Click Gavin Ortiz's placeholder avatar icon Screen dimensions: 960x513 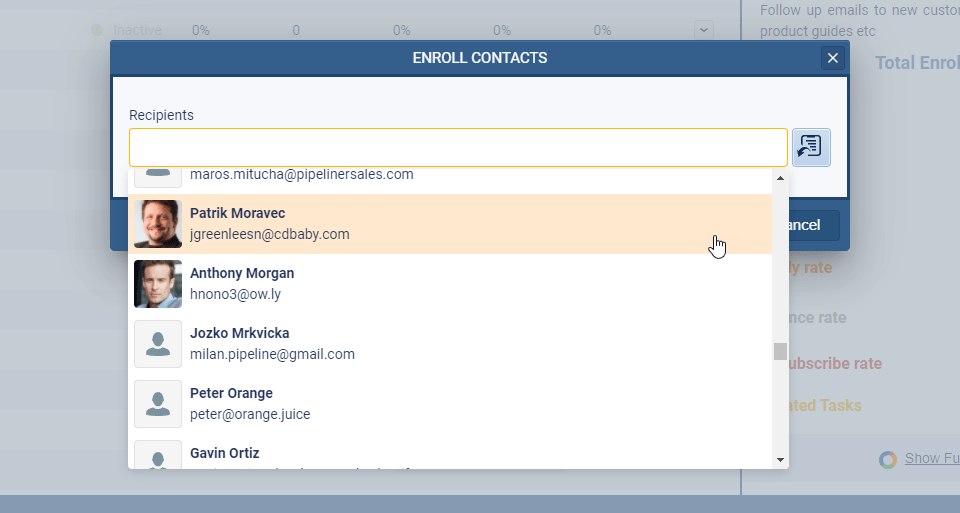point(158,456)
